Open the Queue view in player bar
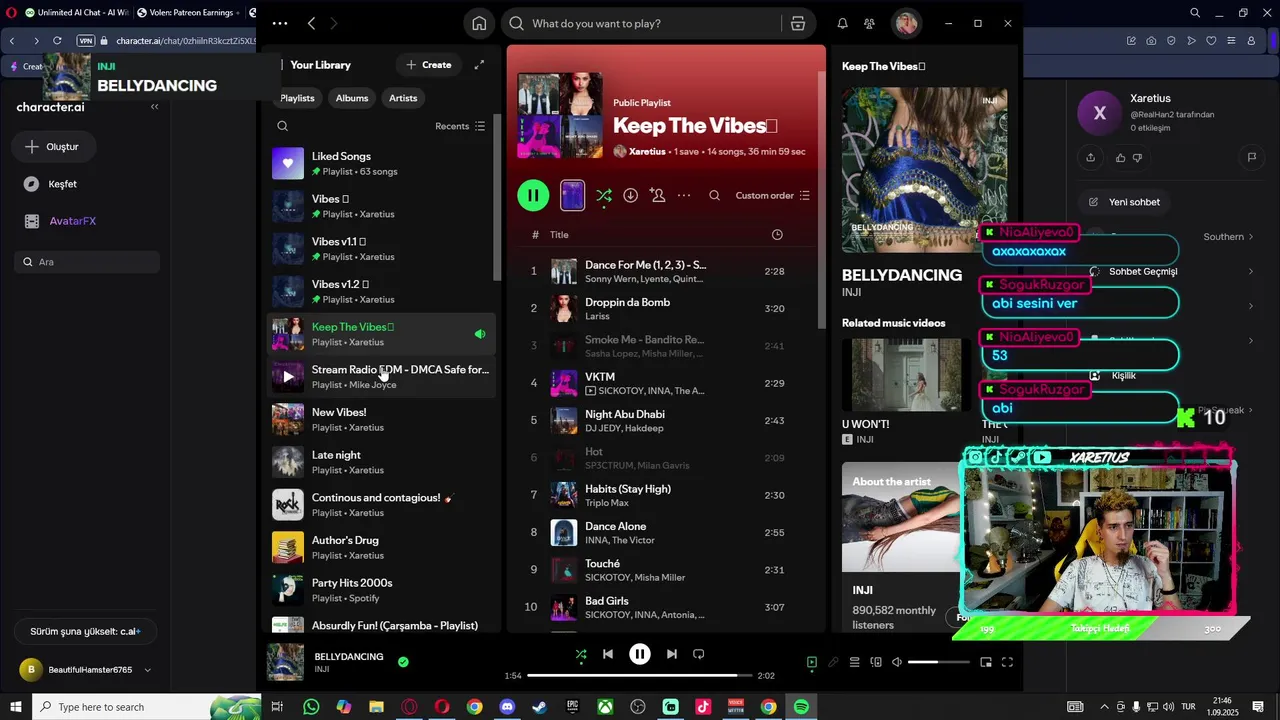Viewport: 1280px width, 720px height. point(854,662)
